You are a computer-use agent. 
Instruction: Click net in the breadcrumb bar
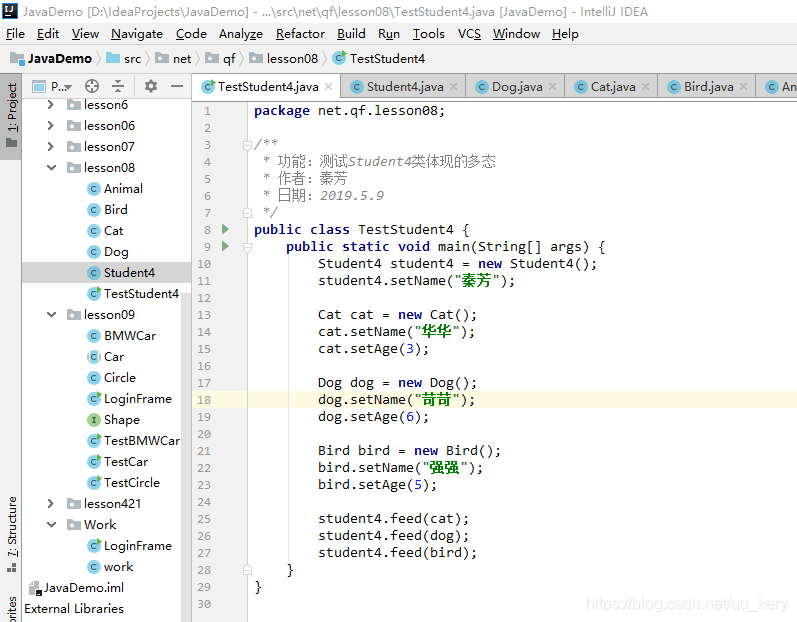(173, 59)
